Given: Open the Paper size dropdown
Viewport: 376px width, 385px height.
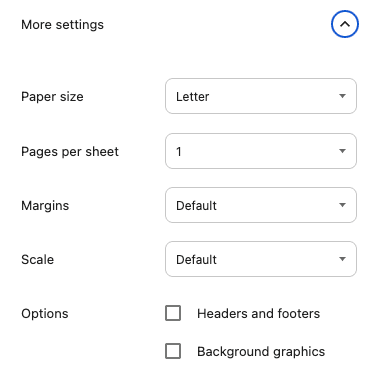Looking at the screenshot, I should point(261,96).
